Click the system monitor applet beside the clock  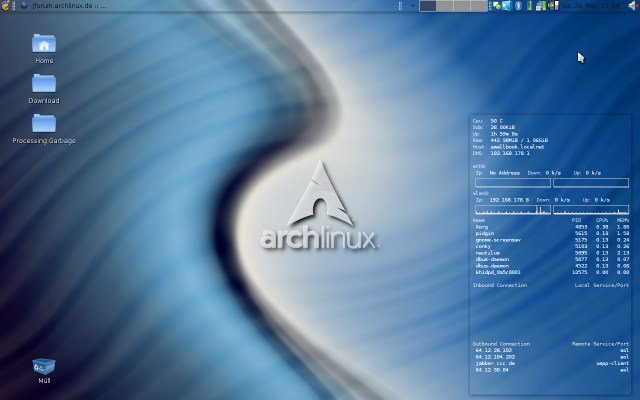(553, 6)
